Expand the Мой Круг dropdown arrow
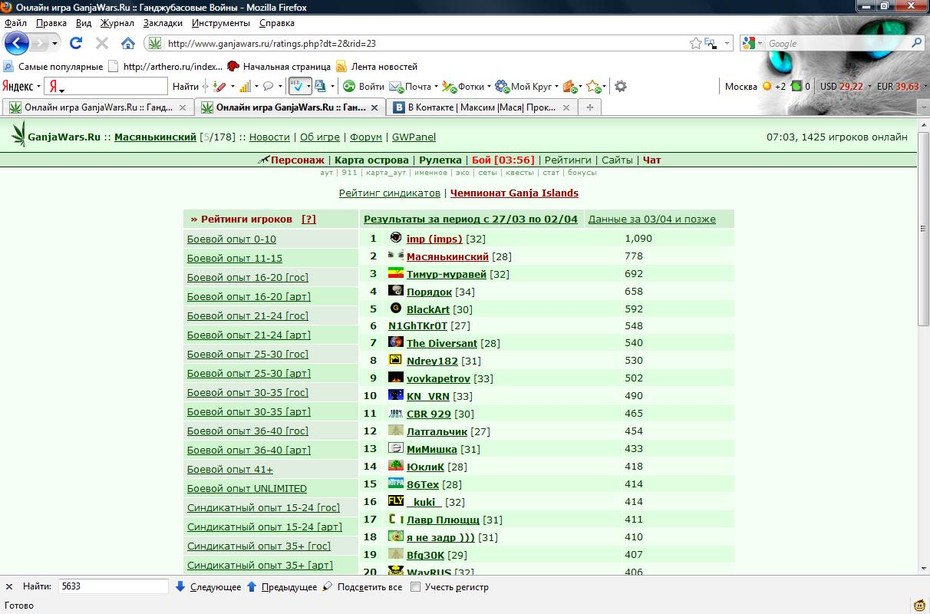 tap(556, 87)
